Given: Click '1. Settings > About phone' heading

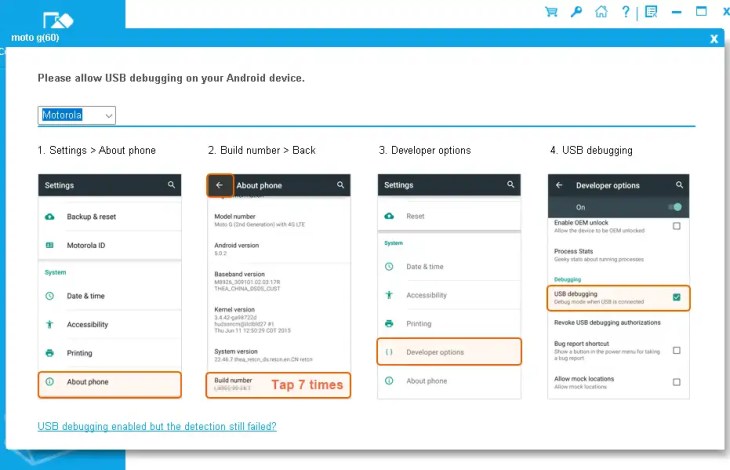Looking at the screenshot, I should [97, 150].
